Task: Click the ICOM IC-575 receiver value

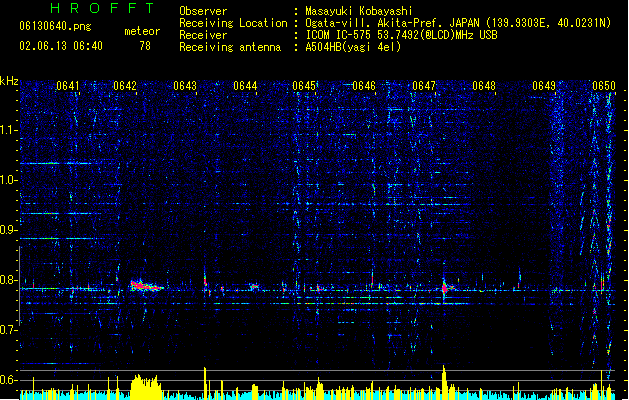Action: (401, 35)
